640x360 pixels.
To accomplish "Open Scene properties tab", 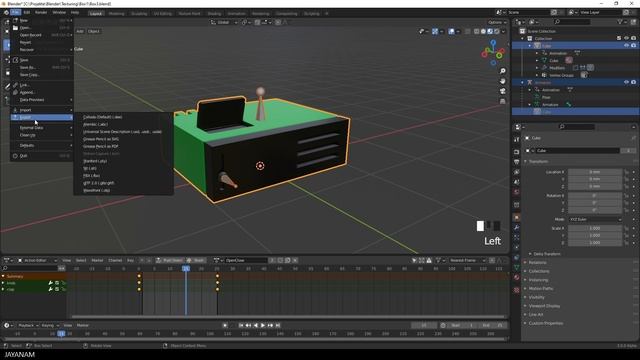I will tap(516, 182).
